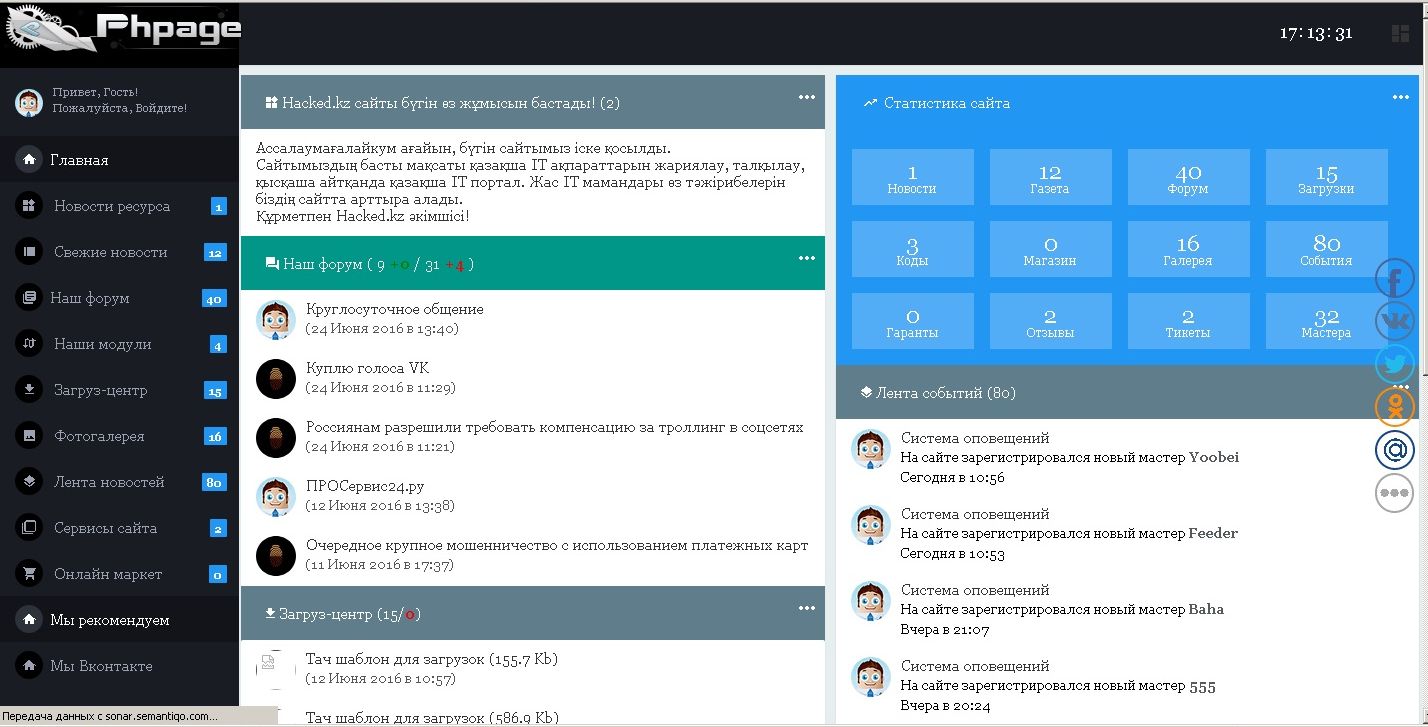Expand the three-dots menu of Наш форум panel
Image resolution: width=1428 pixels, height=727 pixels.
[x=807, y=258]
